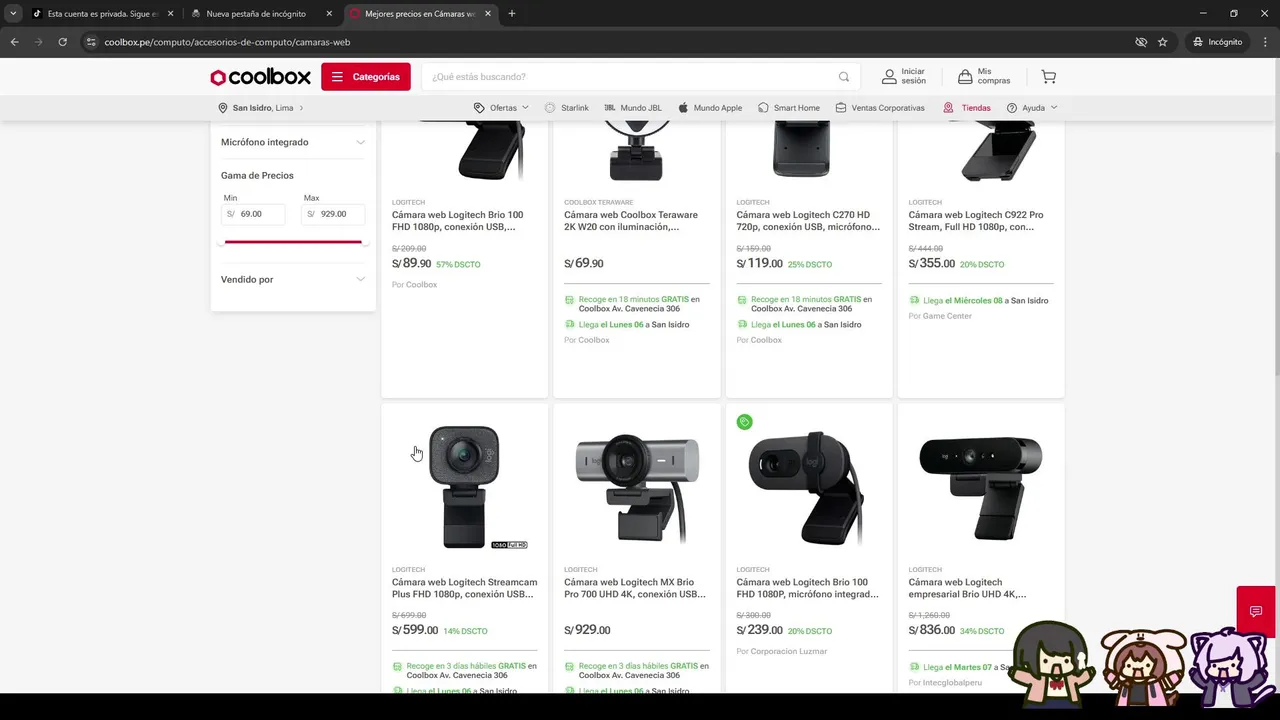Open Mundo Apple menu item
Viewport: 1280px width, 720px height.
click(710, 108)
